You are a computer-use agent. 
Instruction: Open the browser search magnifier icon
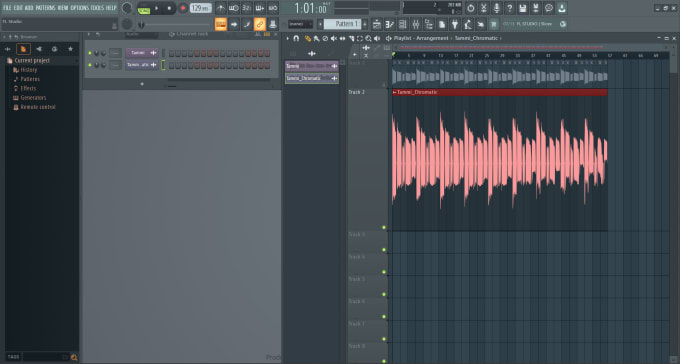click(x=74, y=357)
